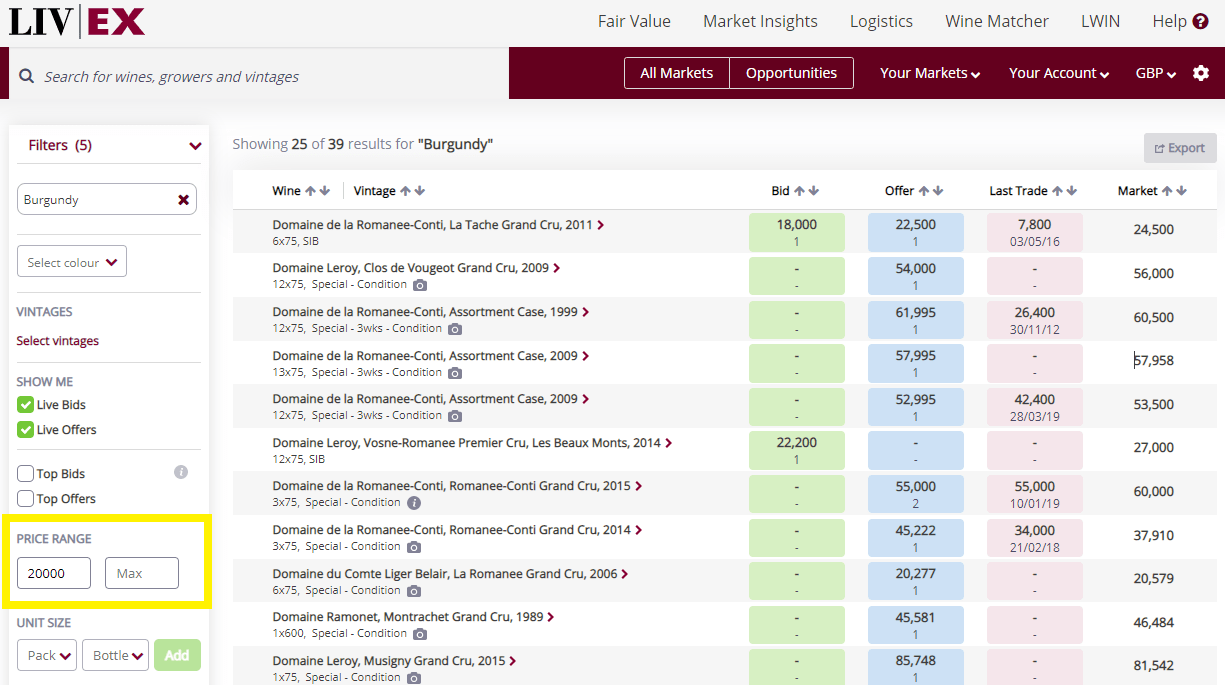Click Select vintages link
Viewport: 1225px width, 685px height.
[58, 341]
